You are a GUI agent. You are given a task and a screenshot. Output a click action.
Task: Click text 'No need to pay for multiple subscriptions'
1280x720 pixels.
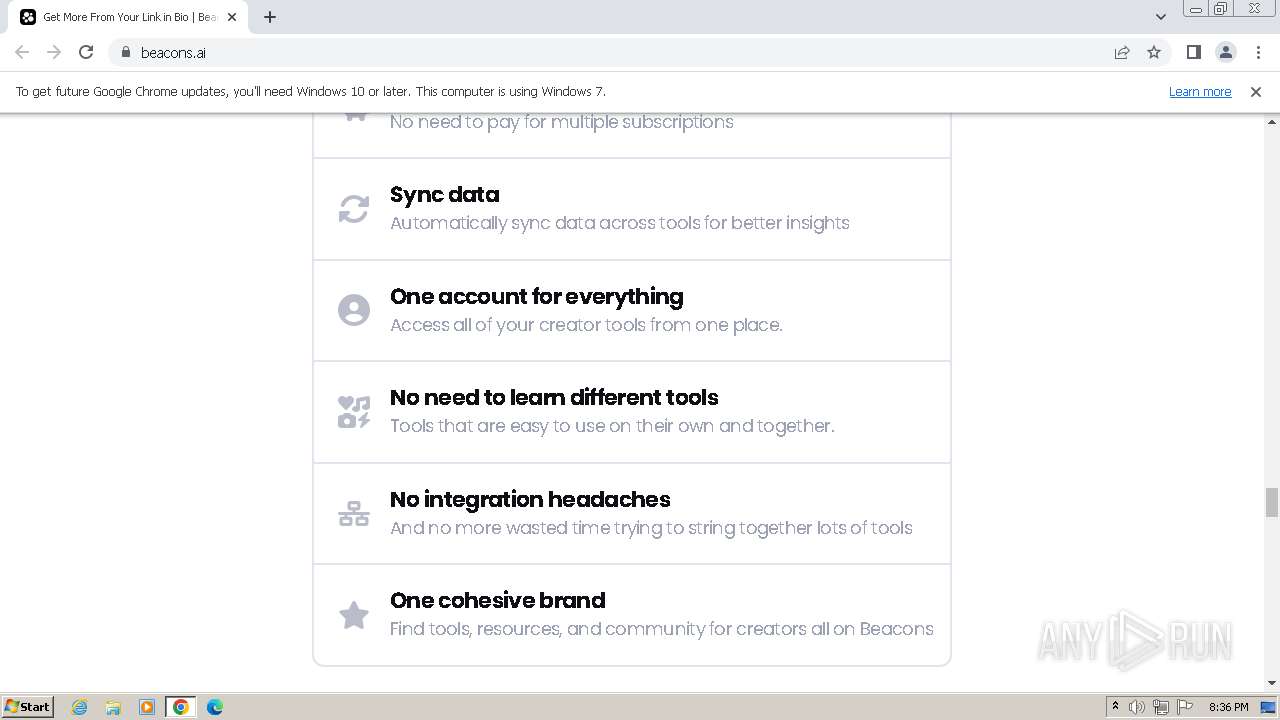tap(562, 122)
